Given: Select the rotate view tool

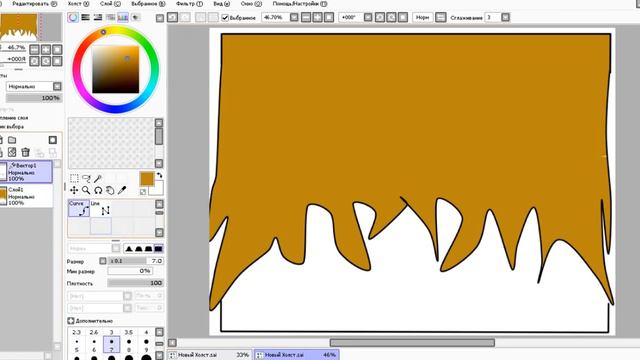Looking at the screenshot, I should click(x=98, y=190).
